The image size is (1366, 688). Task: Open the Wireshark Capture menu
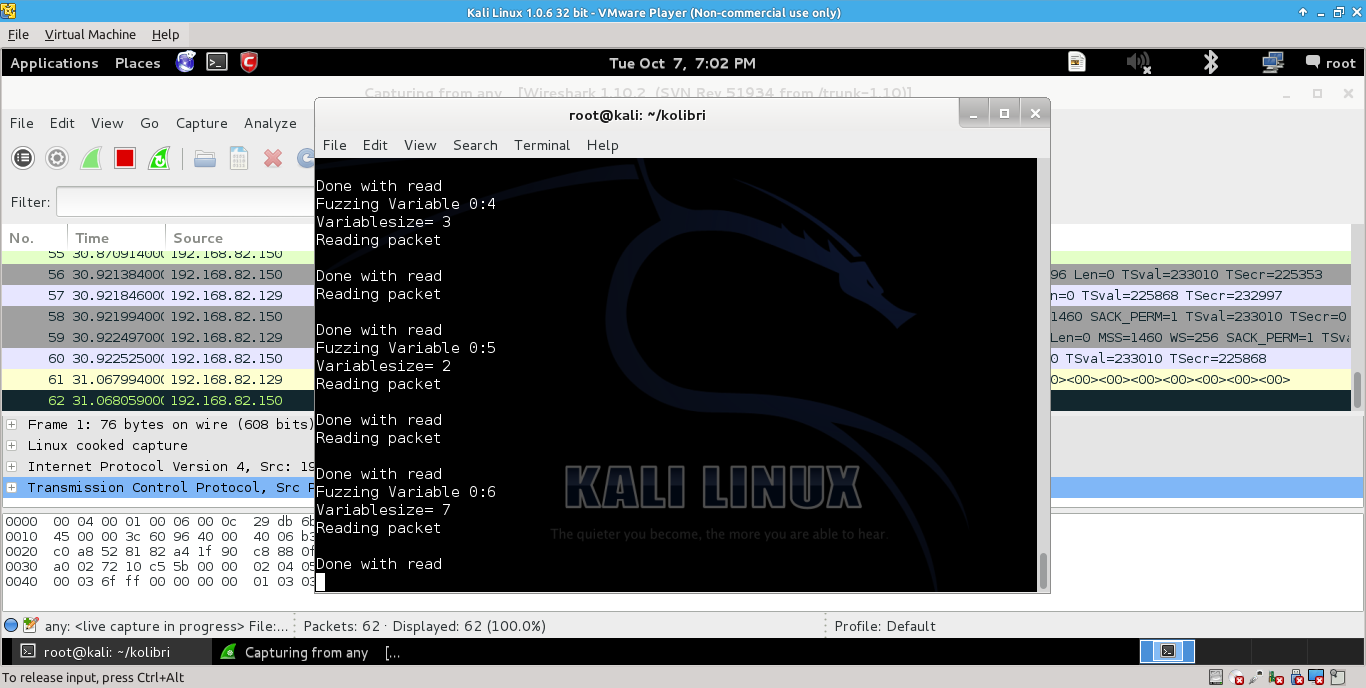point(202,123)
